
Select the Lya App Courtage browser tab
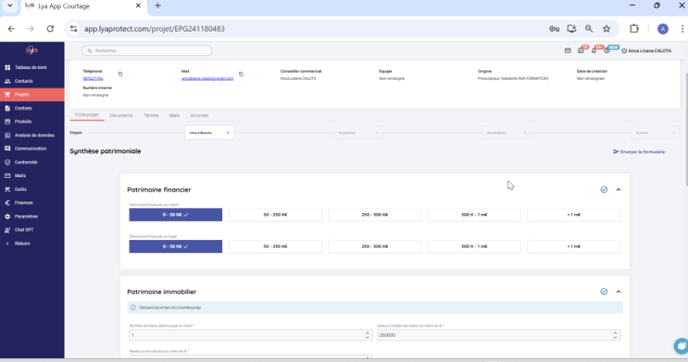click(83, 7)
